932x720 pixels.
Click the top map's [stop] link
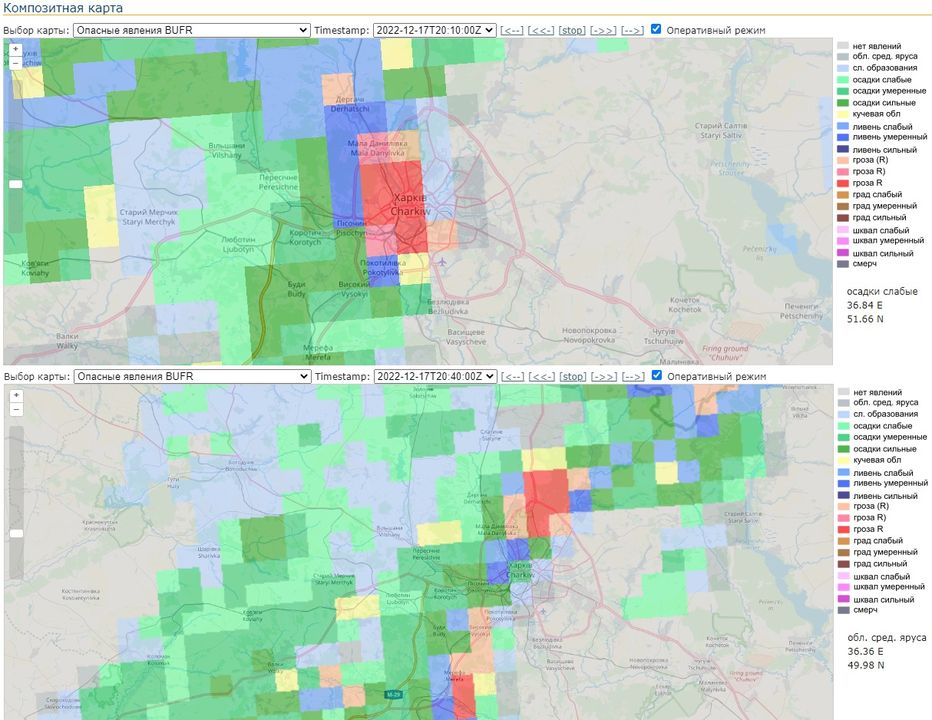(x=572, y=30)
